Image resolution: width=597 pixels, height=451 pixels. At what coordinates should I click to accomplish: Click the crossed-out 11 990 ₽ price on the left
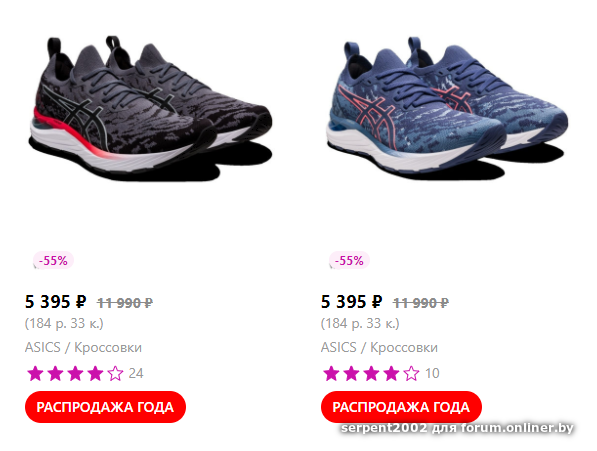click(125, 303)
